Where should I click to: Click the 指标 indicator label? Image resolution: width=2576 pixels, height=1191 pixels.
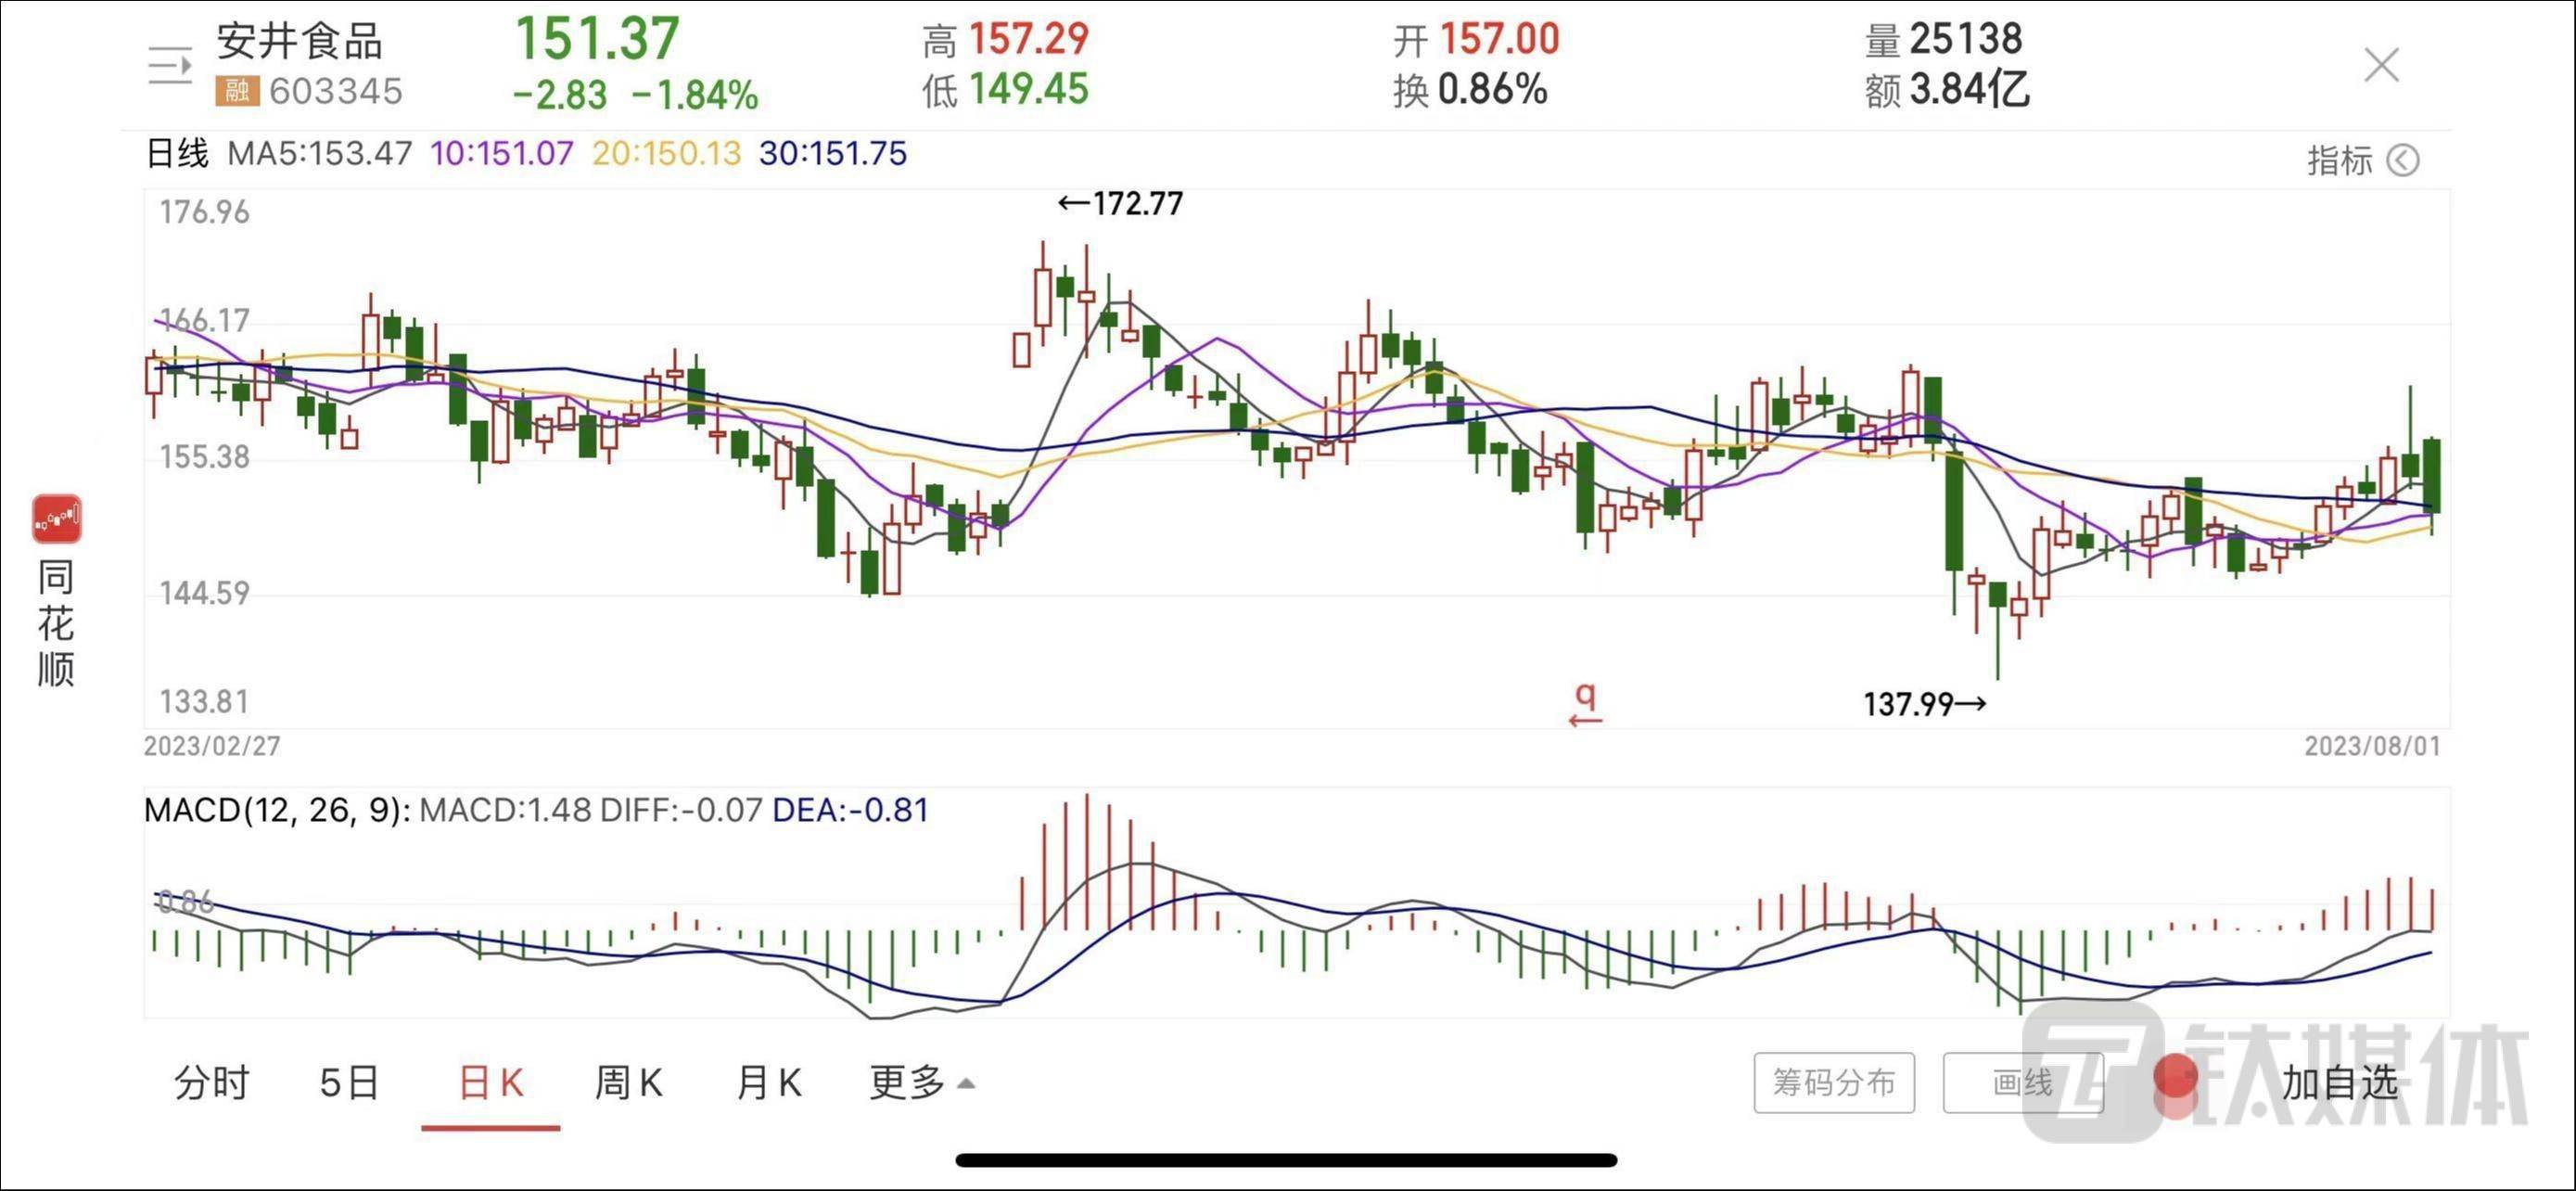tap(2340, 160)
